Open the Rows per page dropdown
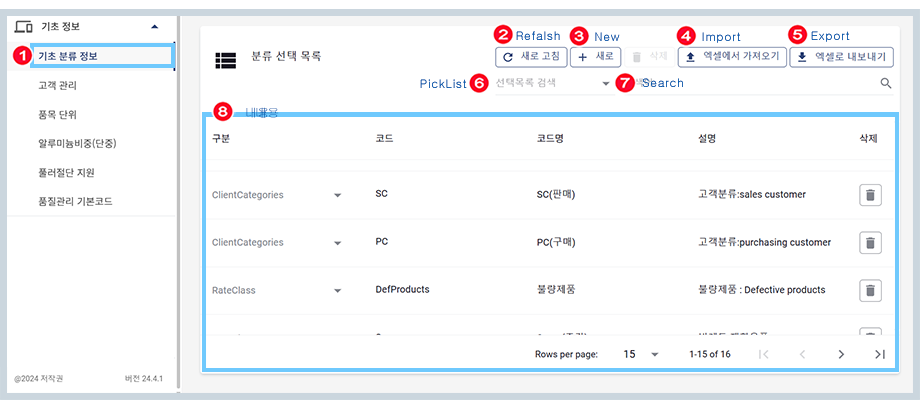Screen dimensions: 920x400 641,354
